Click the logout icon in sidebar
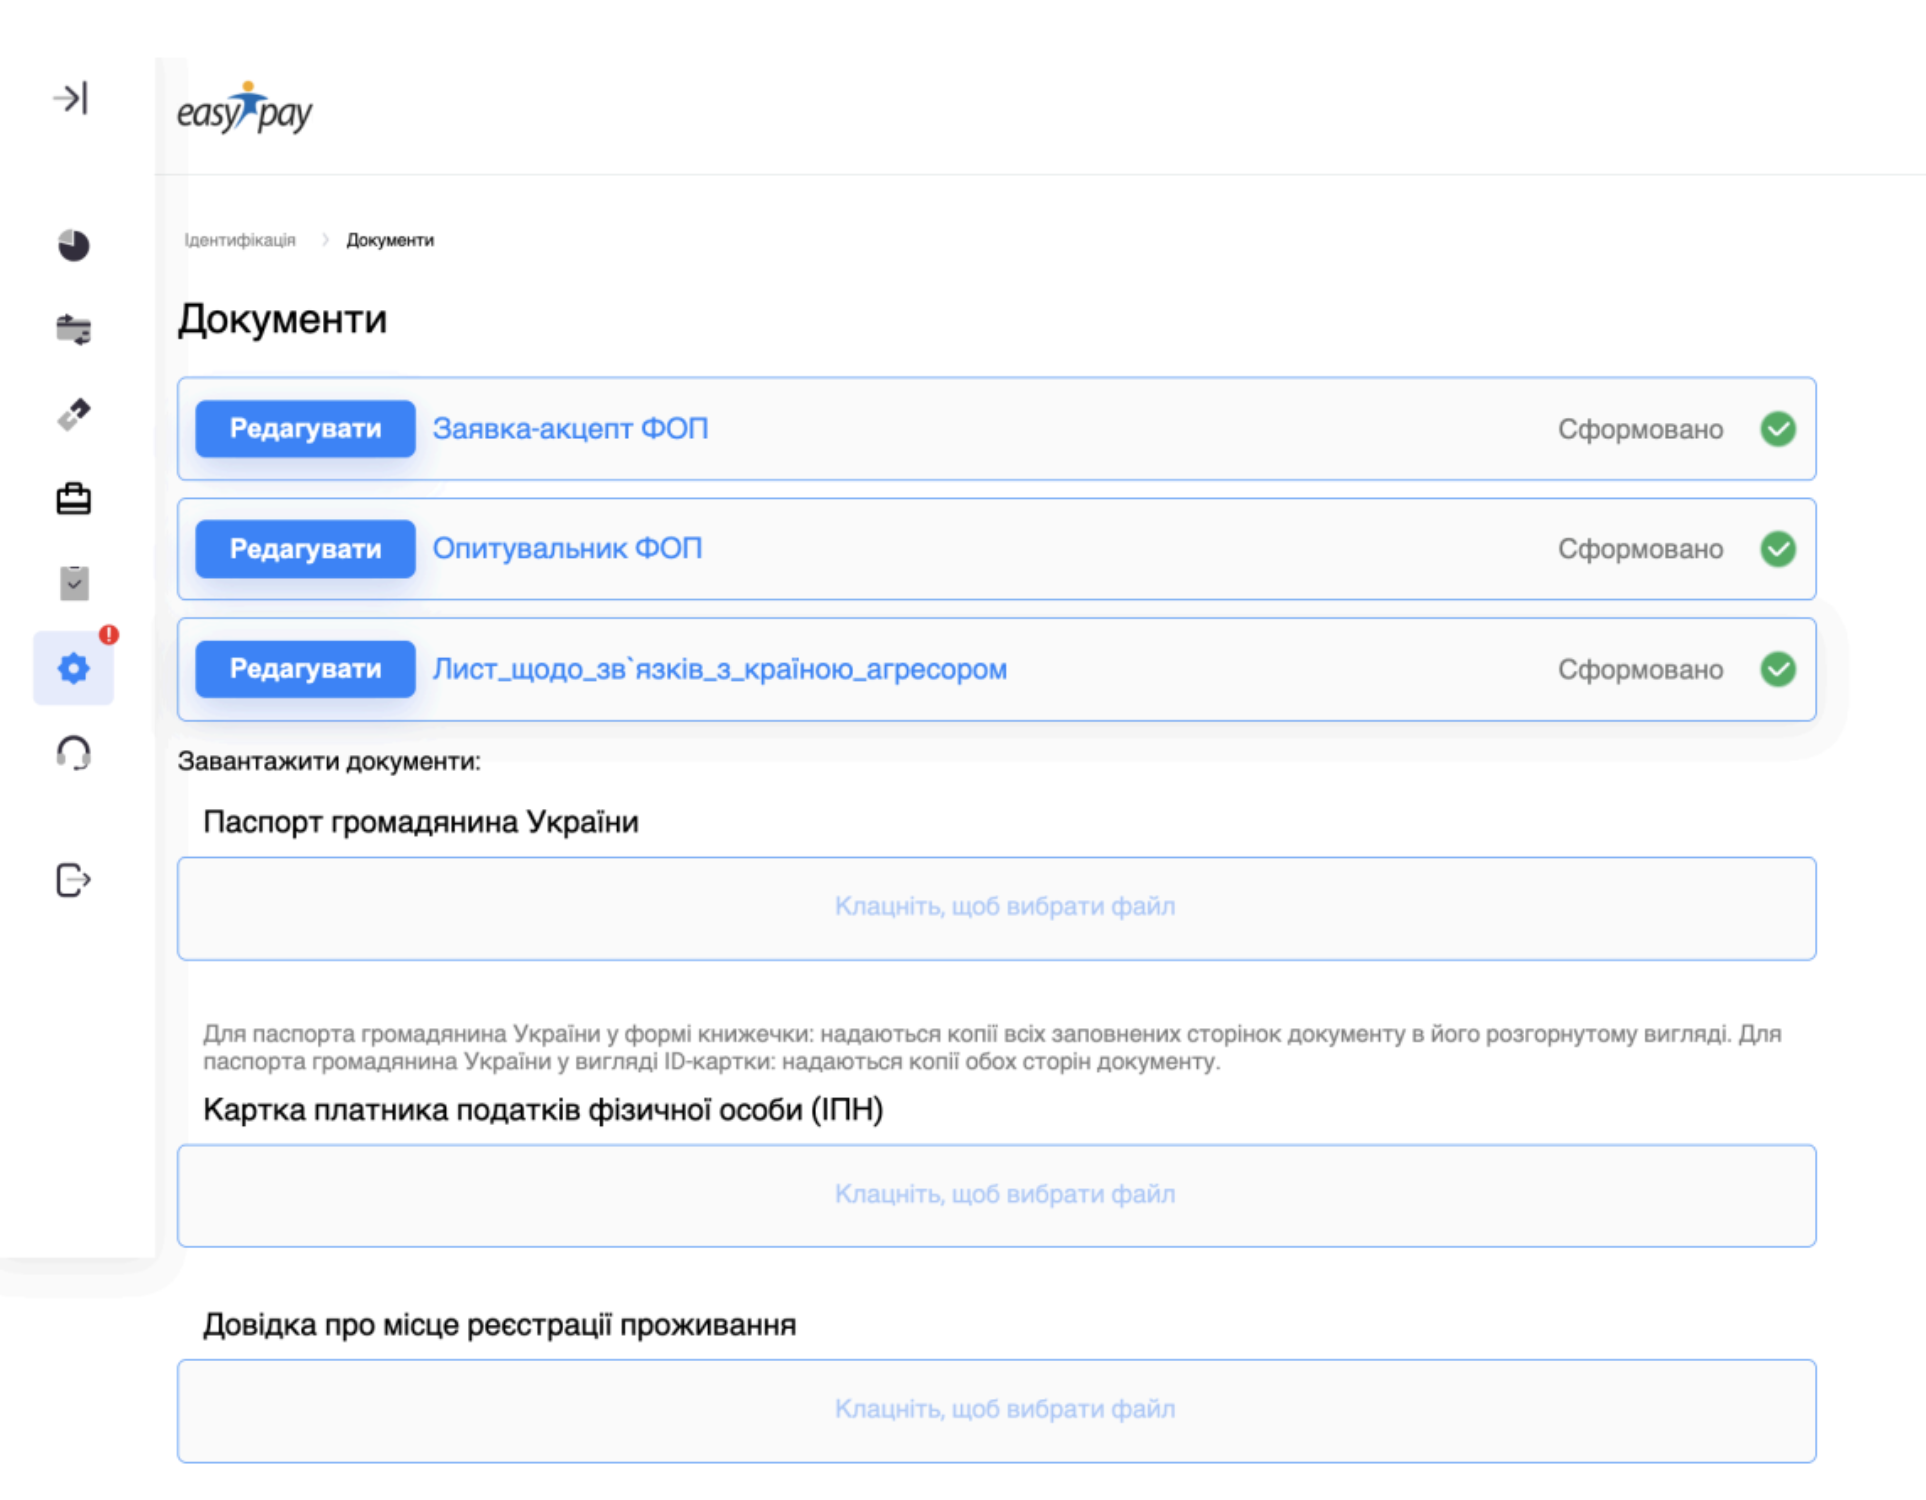 click(x=73, y=880)
